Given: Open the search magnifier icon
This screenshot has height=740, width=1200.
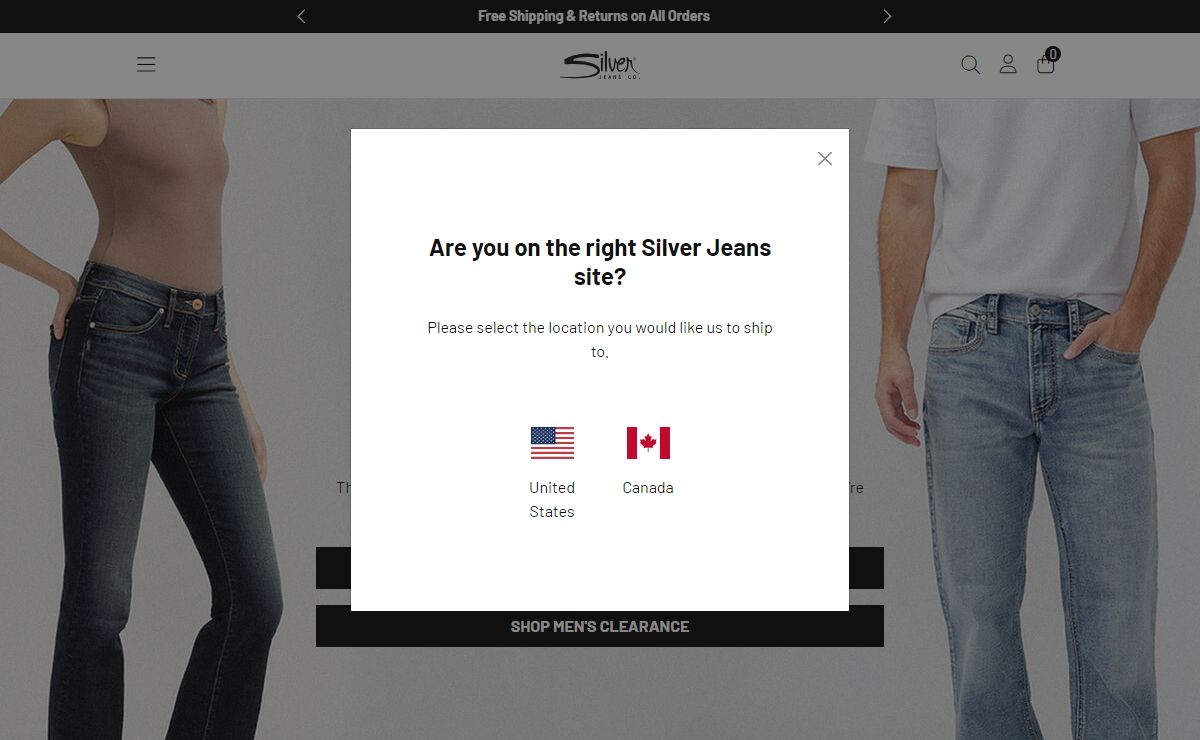Looking at the screenshot, I should (x=970, y=65).
